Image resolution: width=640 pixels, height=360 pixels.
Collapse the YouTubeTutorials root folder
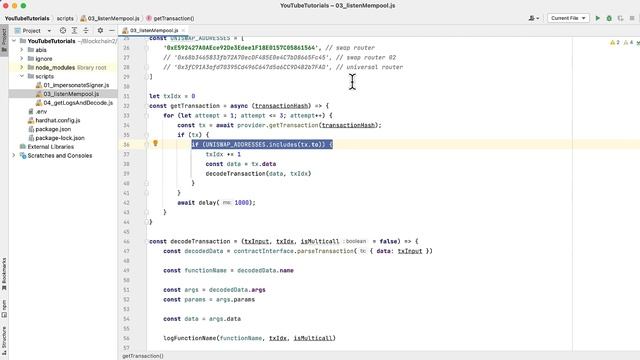(14, 41)
